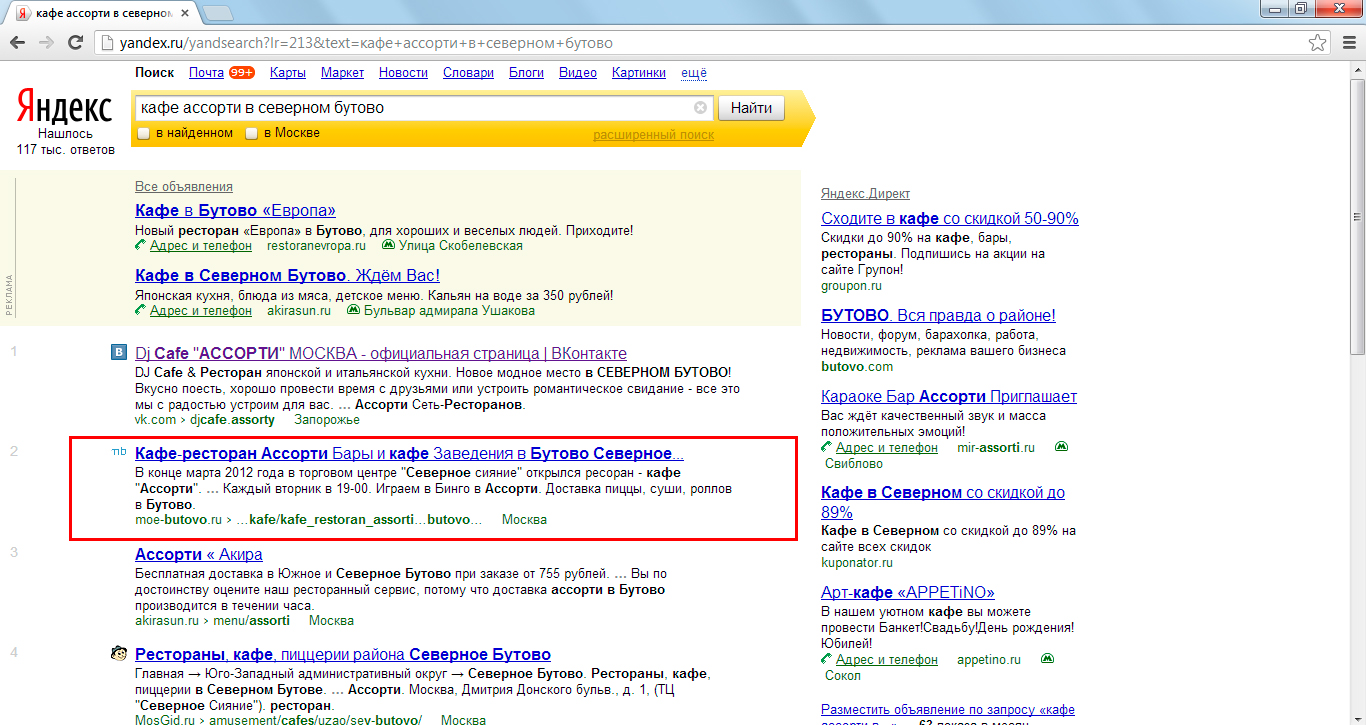The height and width of the screenshot is (725, 1366).
Task: Click the scrollbar down arrow
Action: [1357, 718]
